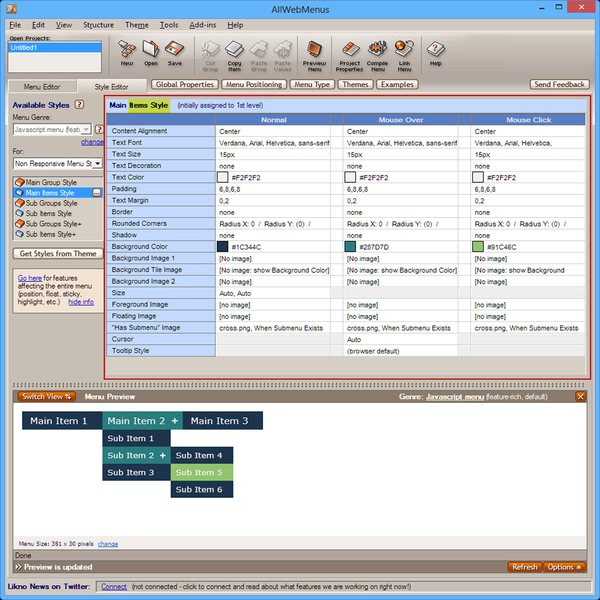The height and width of the screenshot is (600, 600).
Task: Open the Theme menu
Action: coord(137,25)
